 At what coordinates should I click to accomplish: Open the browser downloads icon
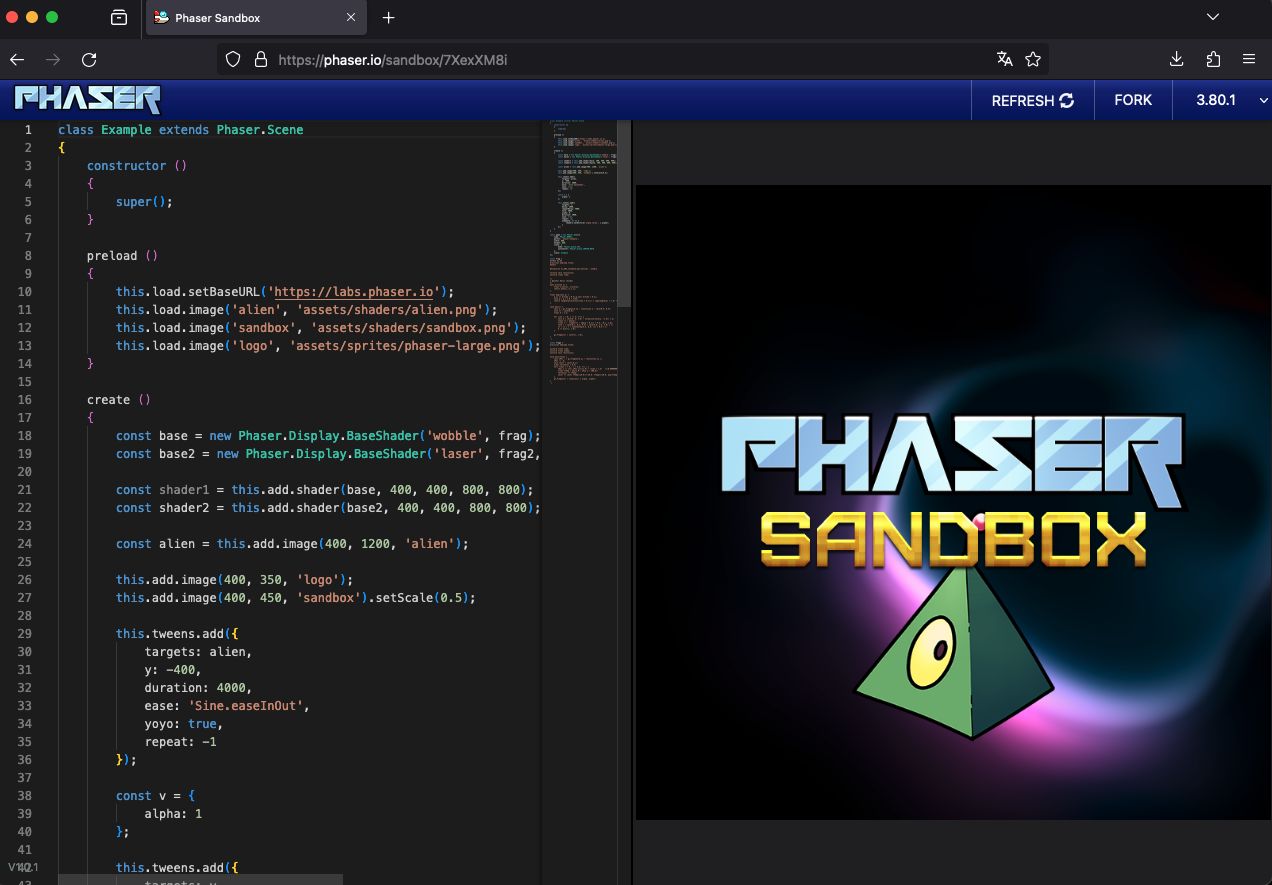pyautogui.click(x=1177, y=60)
